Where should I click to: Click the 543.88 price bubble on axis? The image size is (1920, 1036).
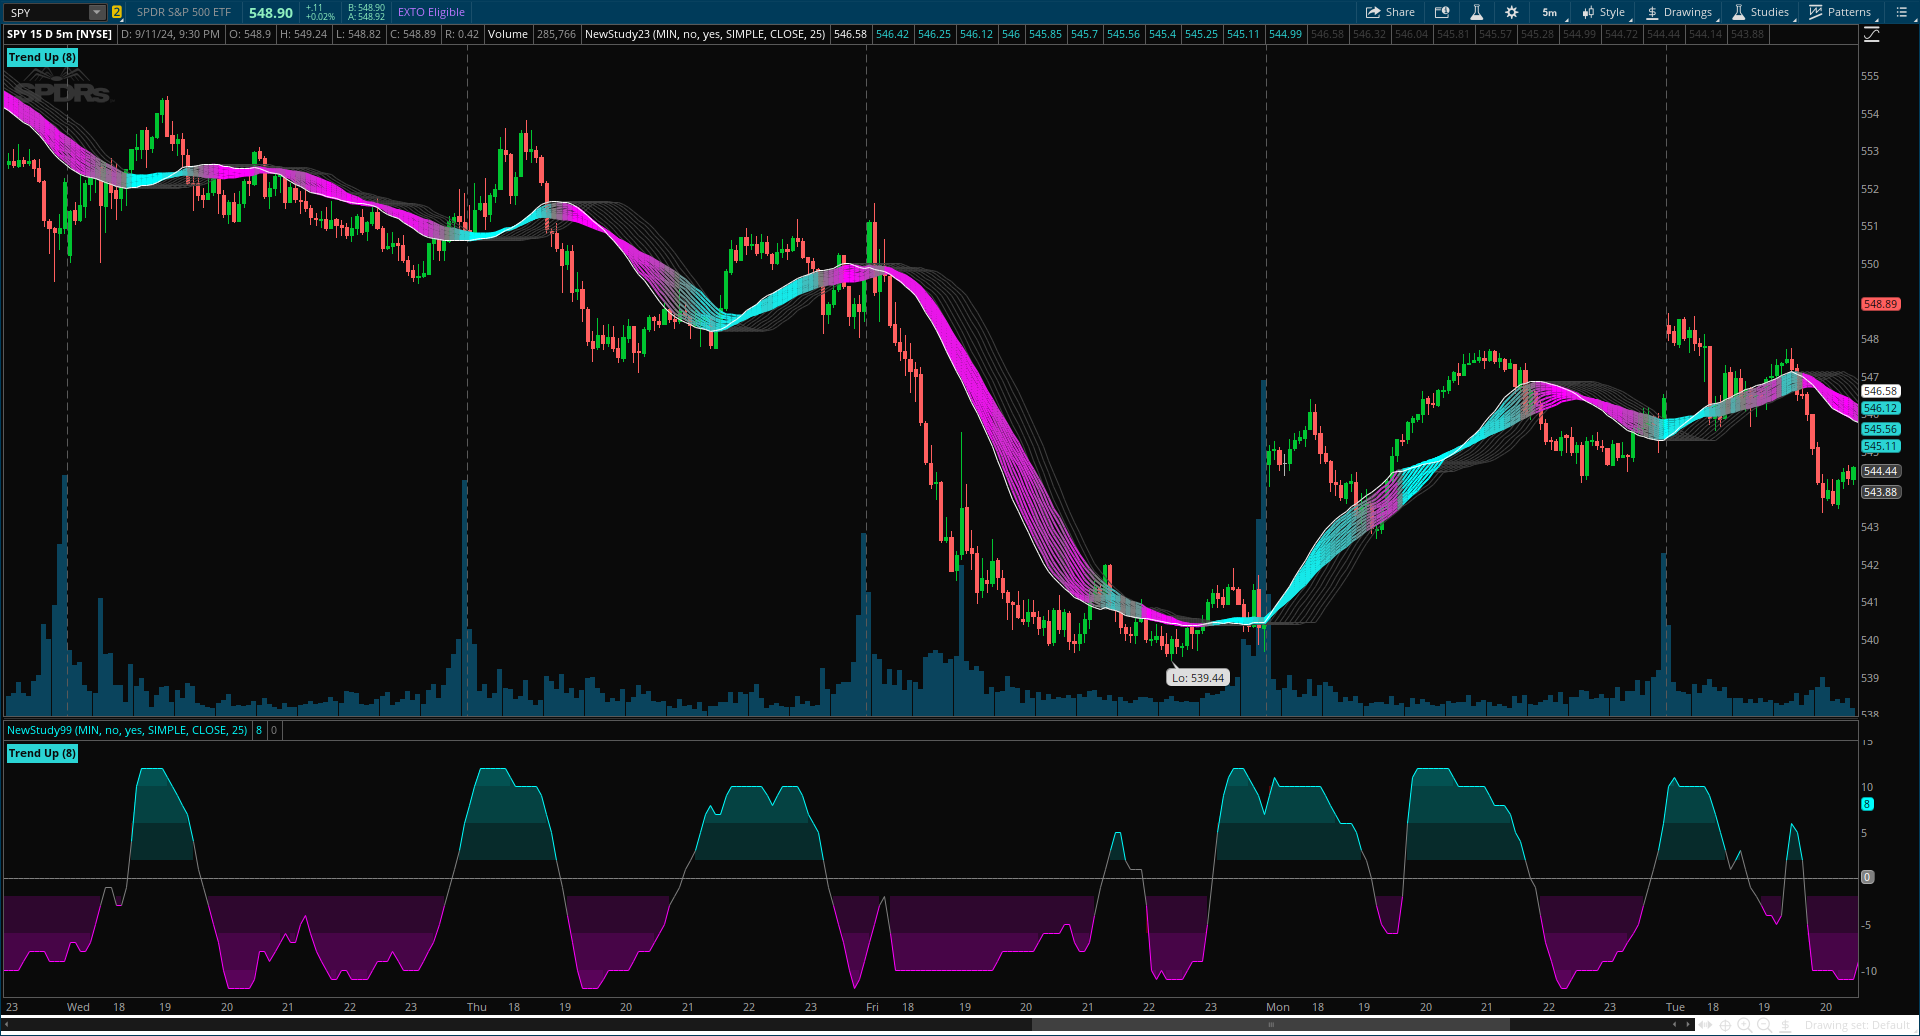point(1880,492)
